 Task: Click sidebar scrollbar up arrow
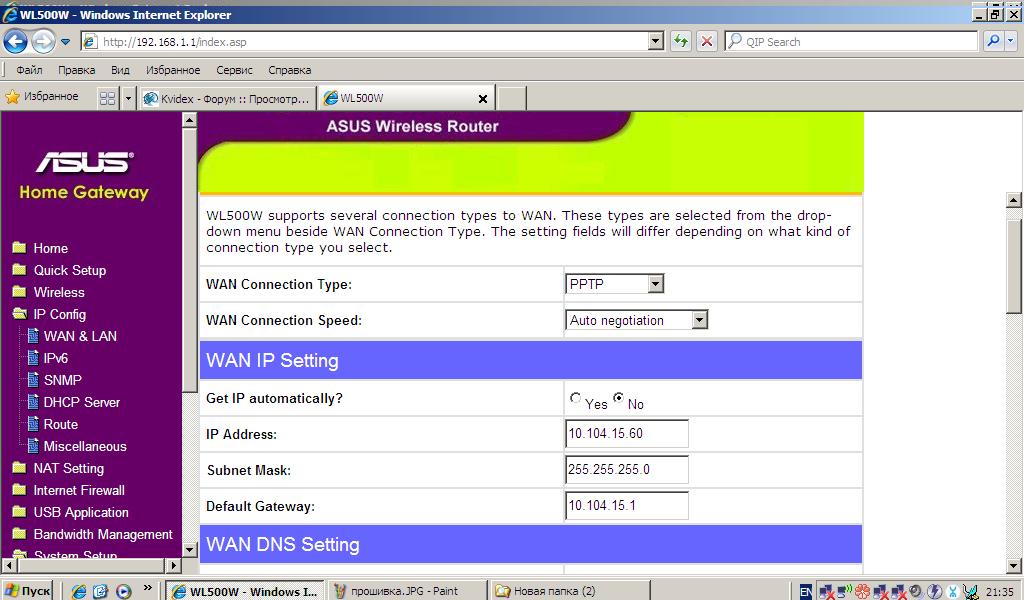tap(189, 120)
